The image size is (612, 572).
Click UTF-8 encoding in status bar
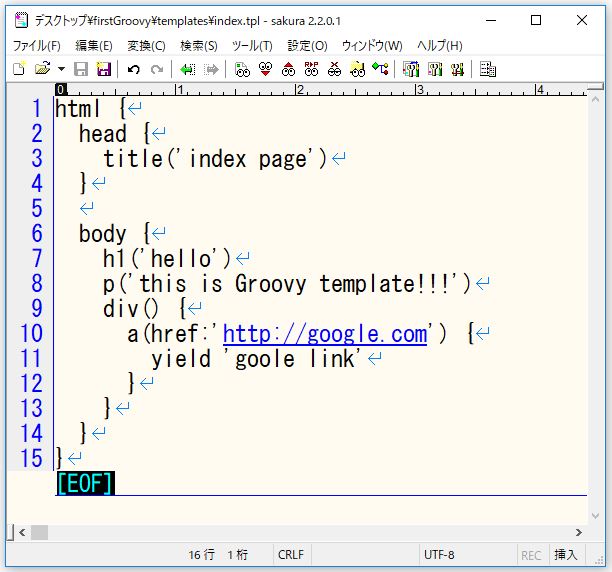[x=439, y=554]
